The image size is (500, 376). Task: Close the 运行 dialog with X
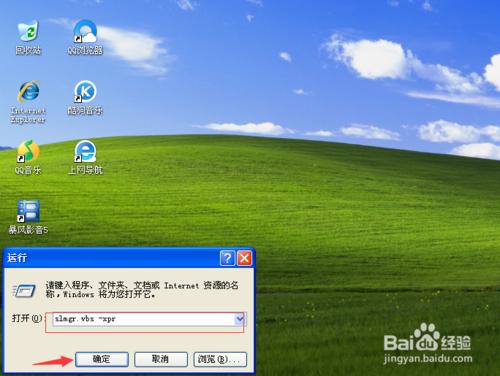[245, 258]
